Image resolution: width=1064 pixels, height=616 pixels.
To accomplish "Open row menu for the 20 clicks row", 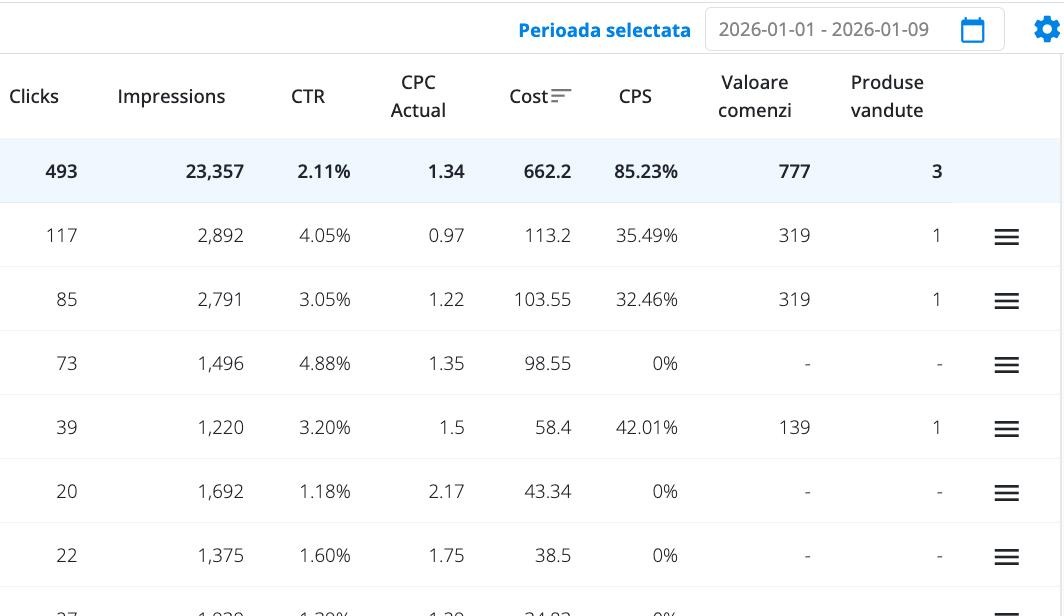I will pyautogui.click(x=1006, y=493).
